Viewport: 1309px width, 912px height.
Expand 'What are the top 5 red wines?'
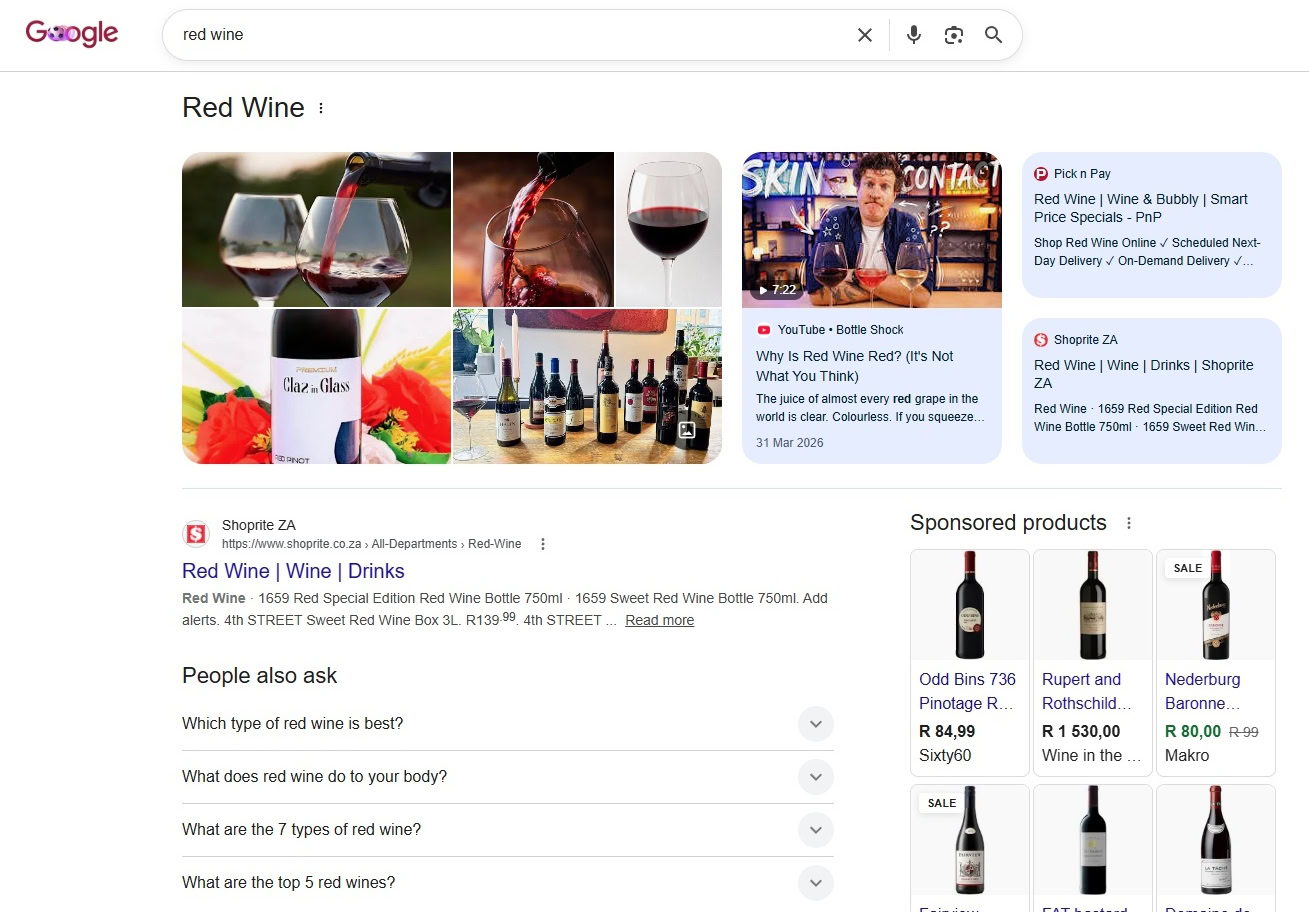click(508, 883)
